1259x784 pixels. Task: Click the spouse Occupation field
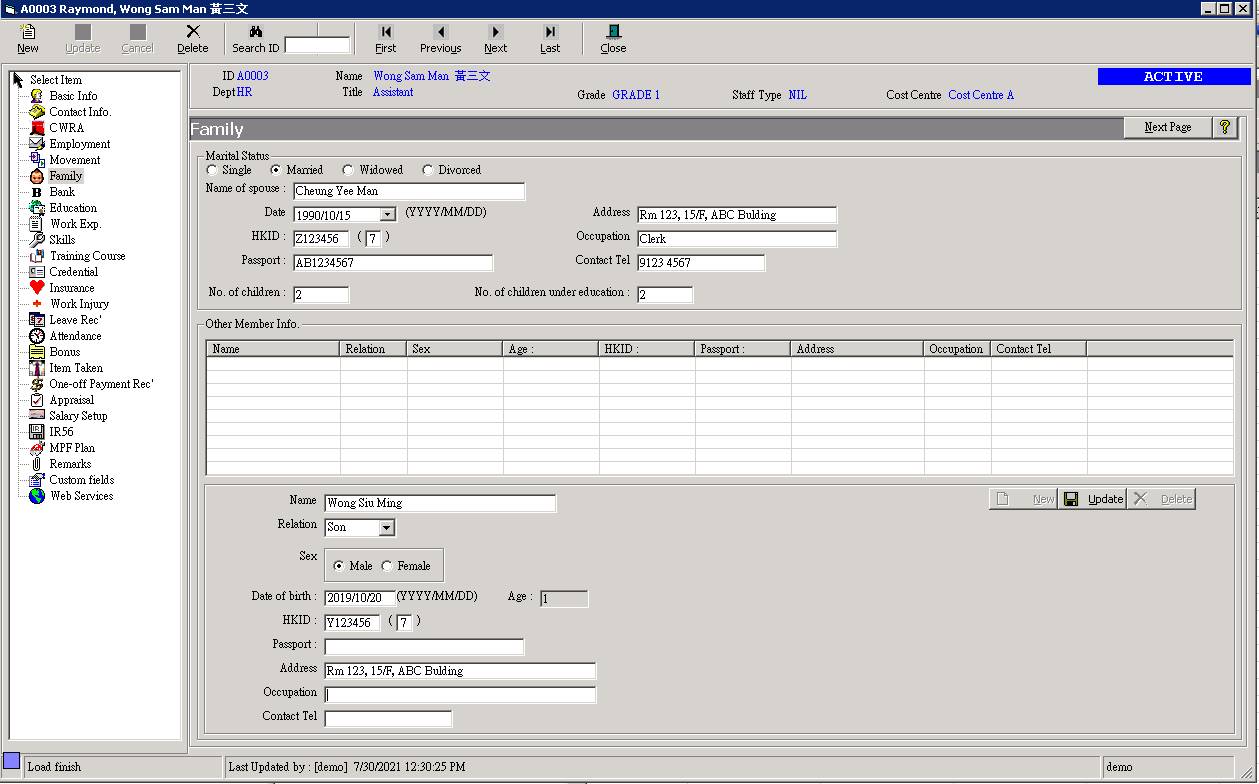pos(737,239)
